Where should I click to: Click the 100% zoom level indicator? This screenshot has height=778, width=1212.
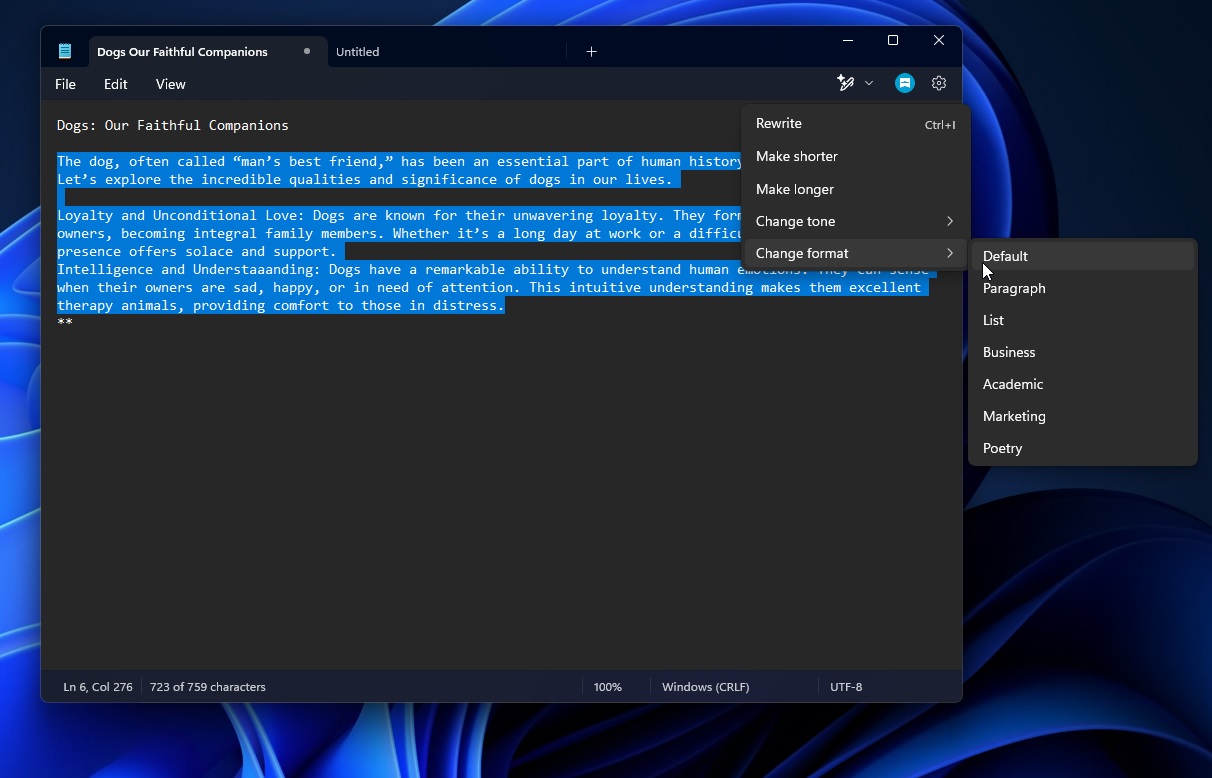coord(608,687)
